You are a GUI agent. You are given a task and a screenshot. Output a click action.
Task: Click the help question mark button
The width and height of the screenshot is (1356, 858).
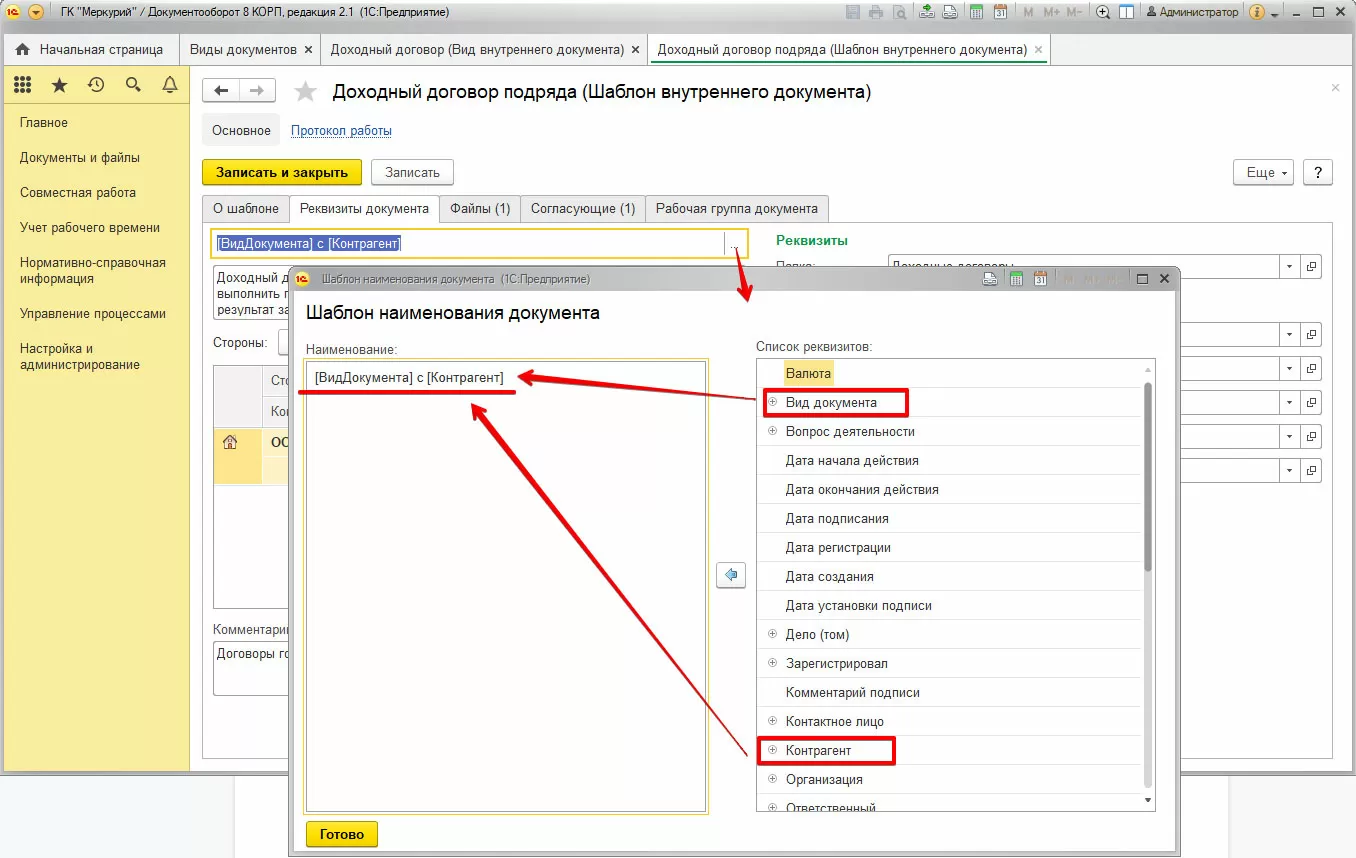click(1318, 172)
